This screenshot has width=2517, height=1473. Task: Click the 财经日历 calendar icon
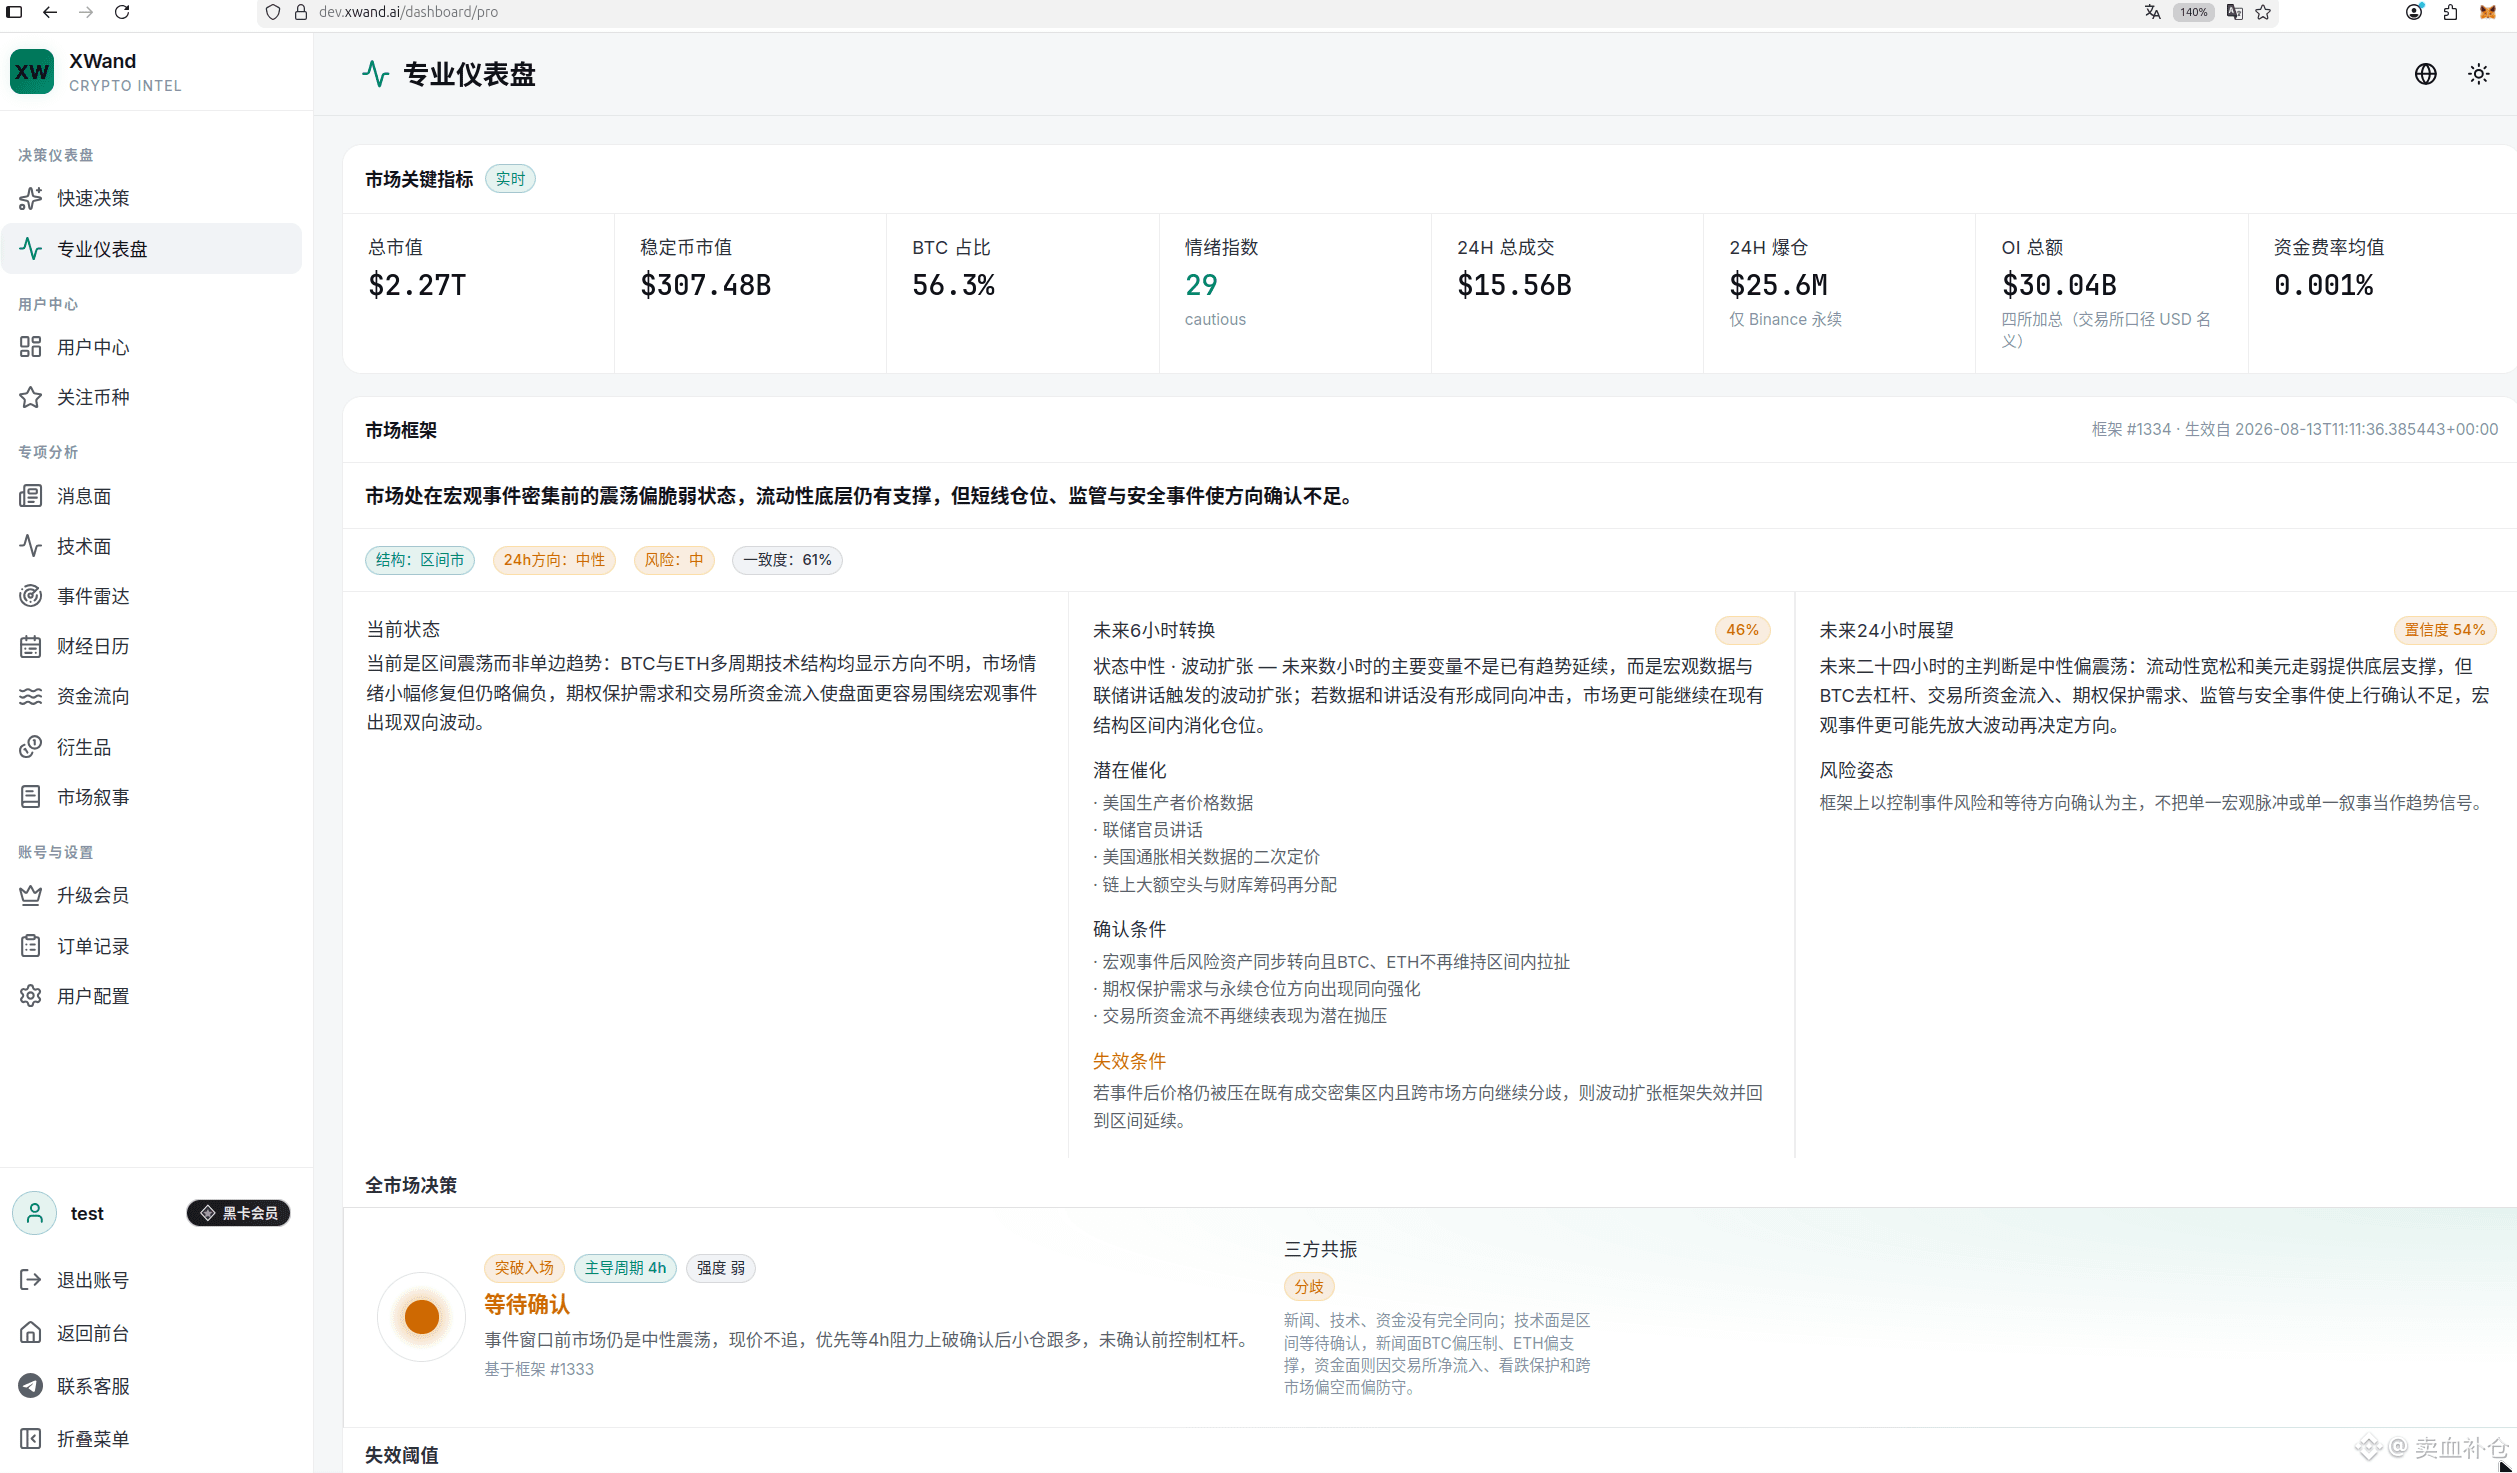(31, 646)
